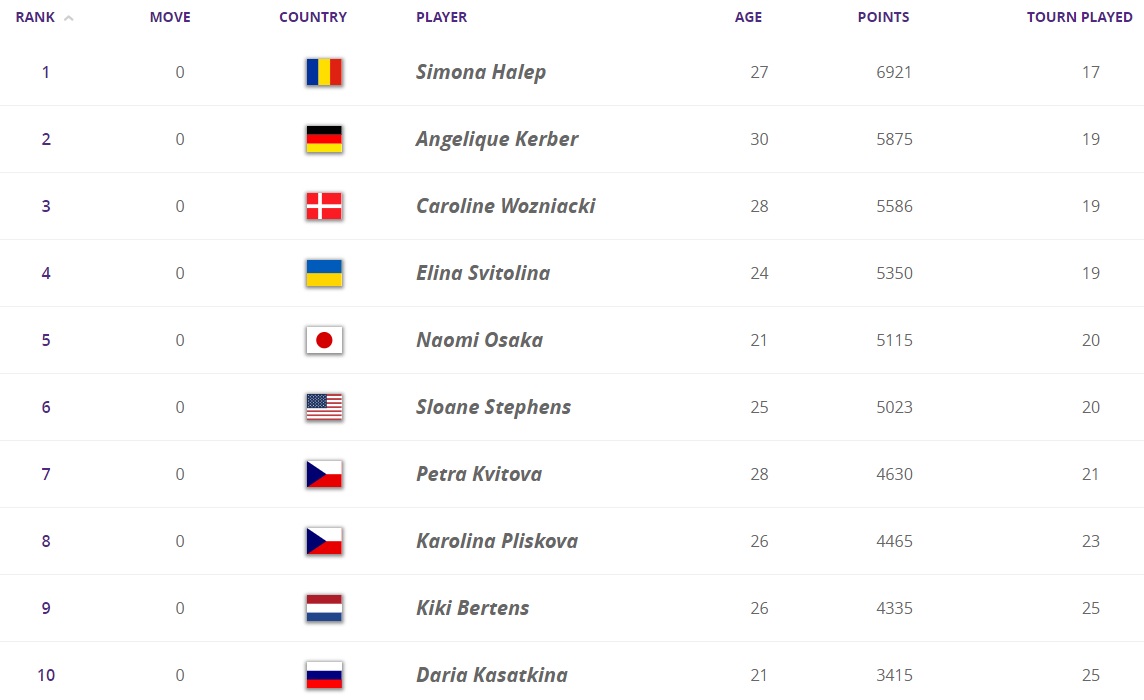The height and width of the screenshot is (700, 1144).
Task: Toggle the RANK column sort arrow
Action: point(69,18)
